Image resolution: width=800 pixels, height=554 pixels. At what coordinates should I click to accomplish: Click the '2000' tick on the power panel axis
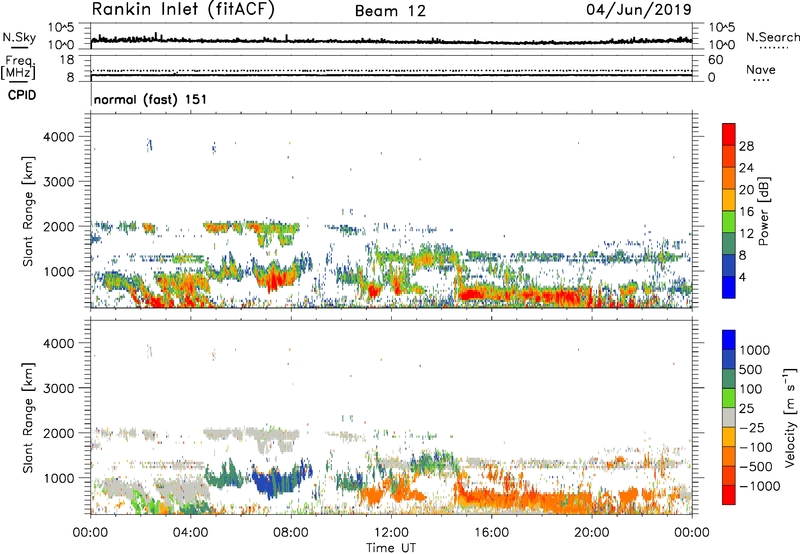(x=59, y=226)
